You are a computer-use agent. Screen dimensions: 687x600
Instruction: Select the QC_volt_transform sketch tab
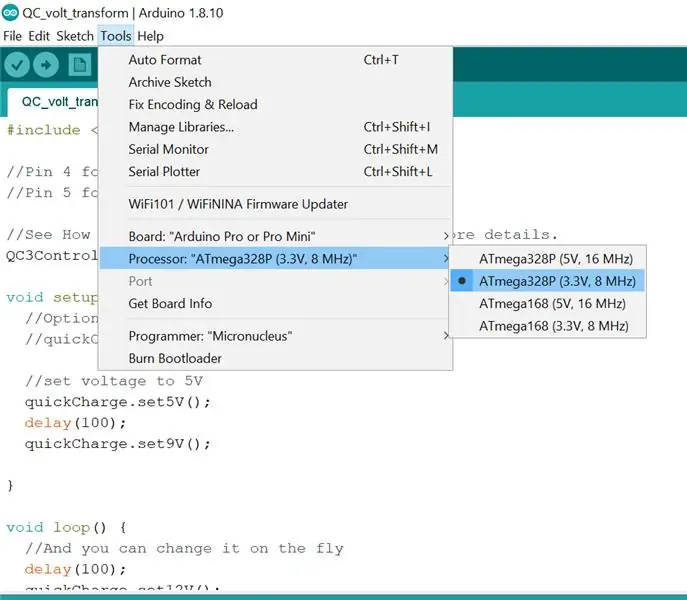(53, 102)
